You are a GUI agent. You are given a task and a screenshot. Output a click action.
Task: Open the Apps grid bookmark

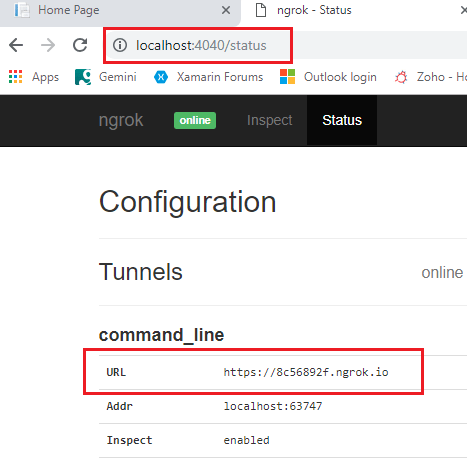tap(34, 77)
